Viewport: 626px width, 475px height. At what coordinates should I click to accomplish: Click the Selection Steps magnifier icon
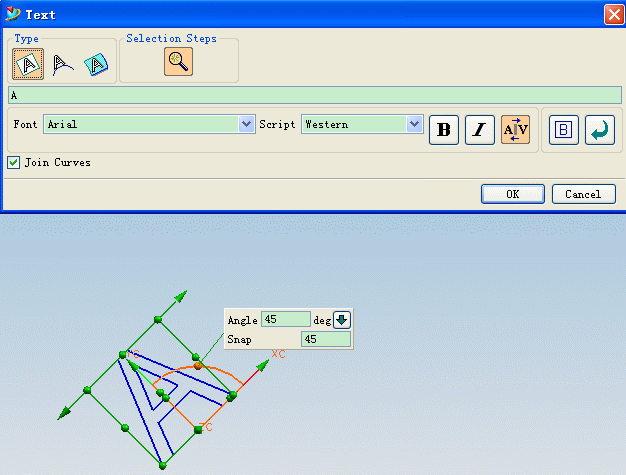178,61
